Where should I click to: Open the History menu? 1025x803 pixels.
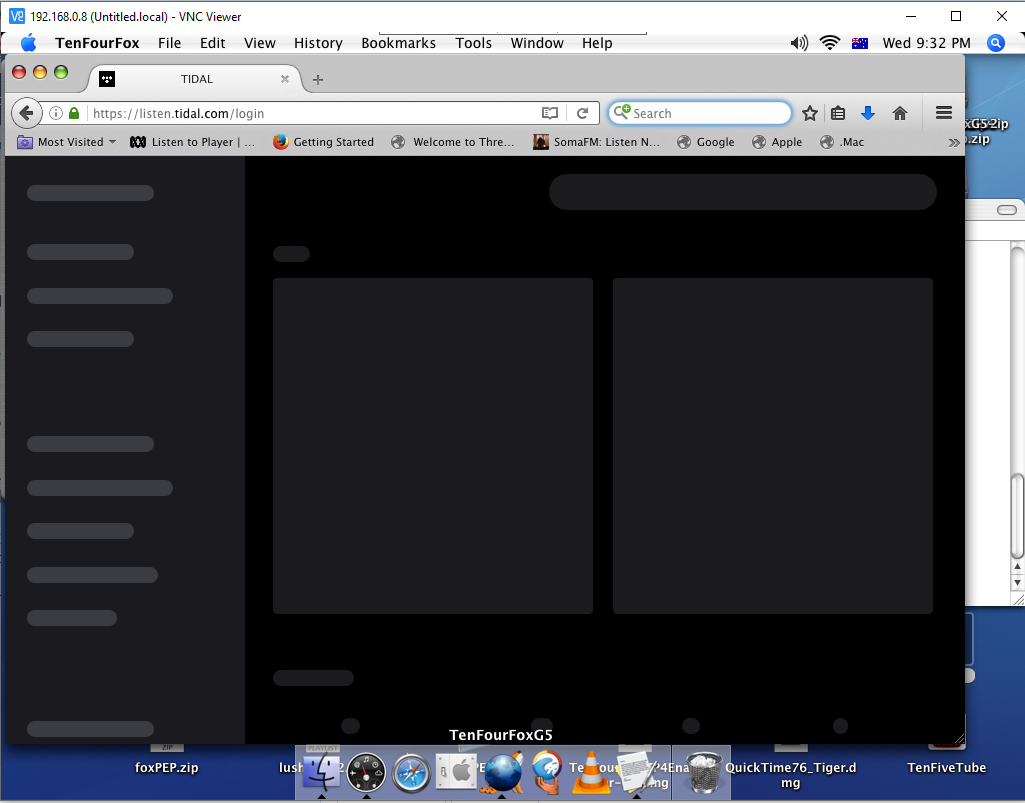coord(318,43)
